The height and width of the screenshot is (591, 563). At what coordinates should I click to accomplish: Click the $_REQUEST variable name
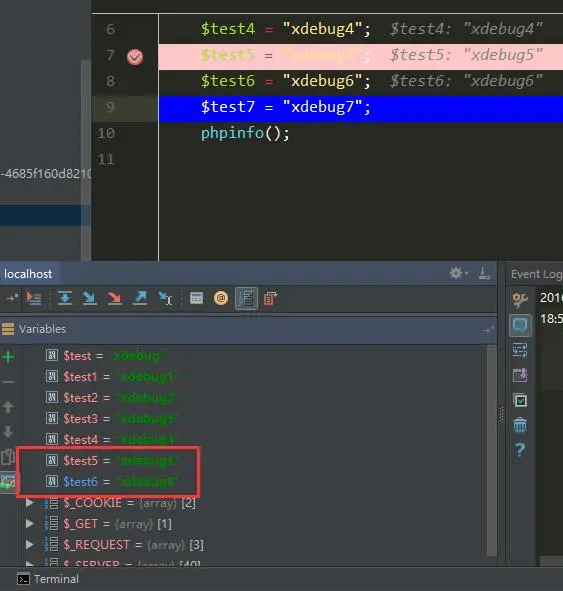[x=97, y=545]
